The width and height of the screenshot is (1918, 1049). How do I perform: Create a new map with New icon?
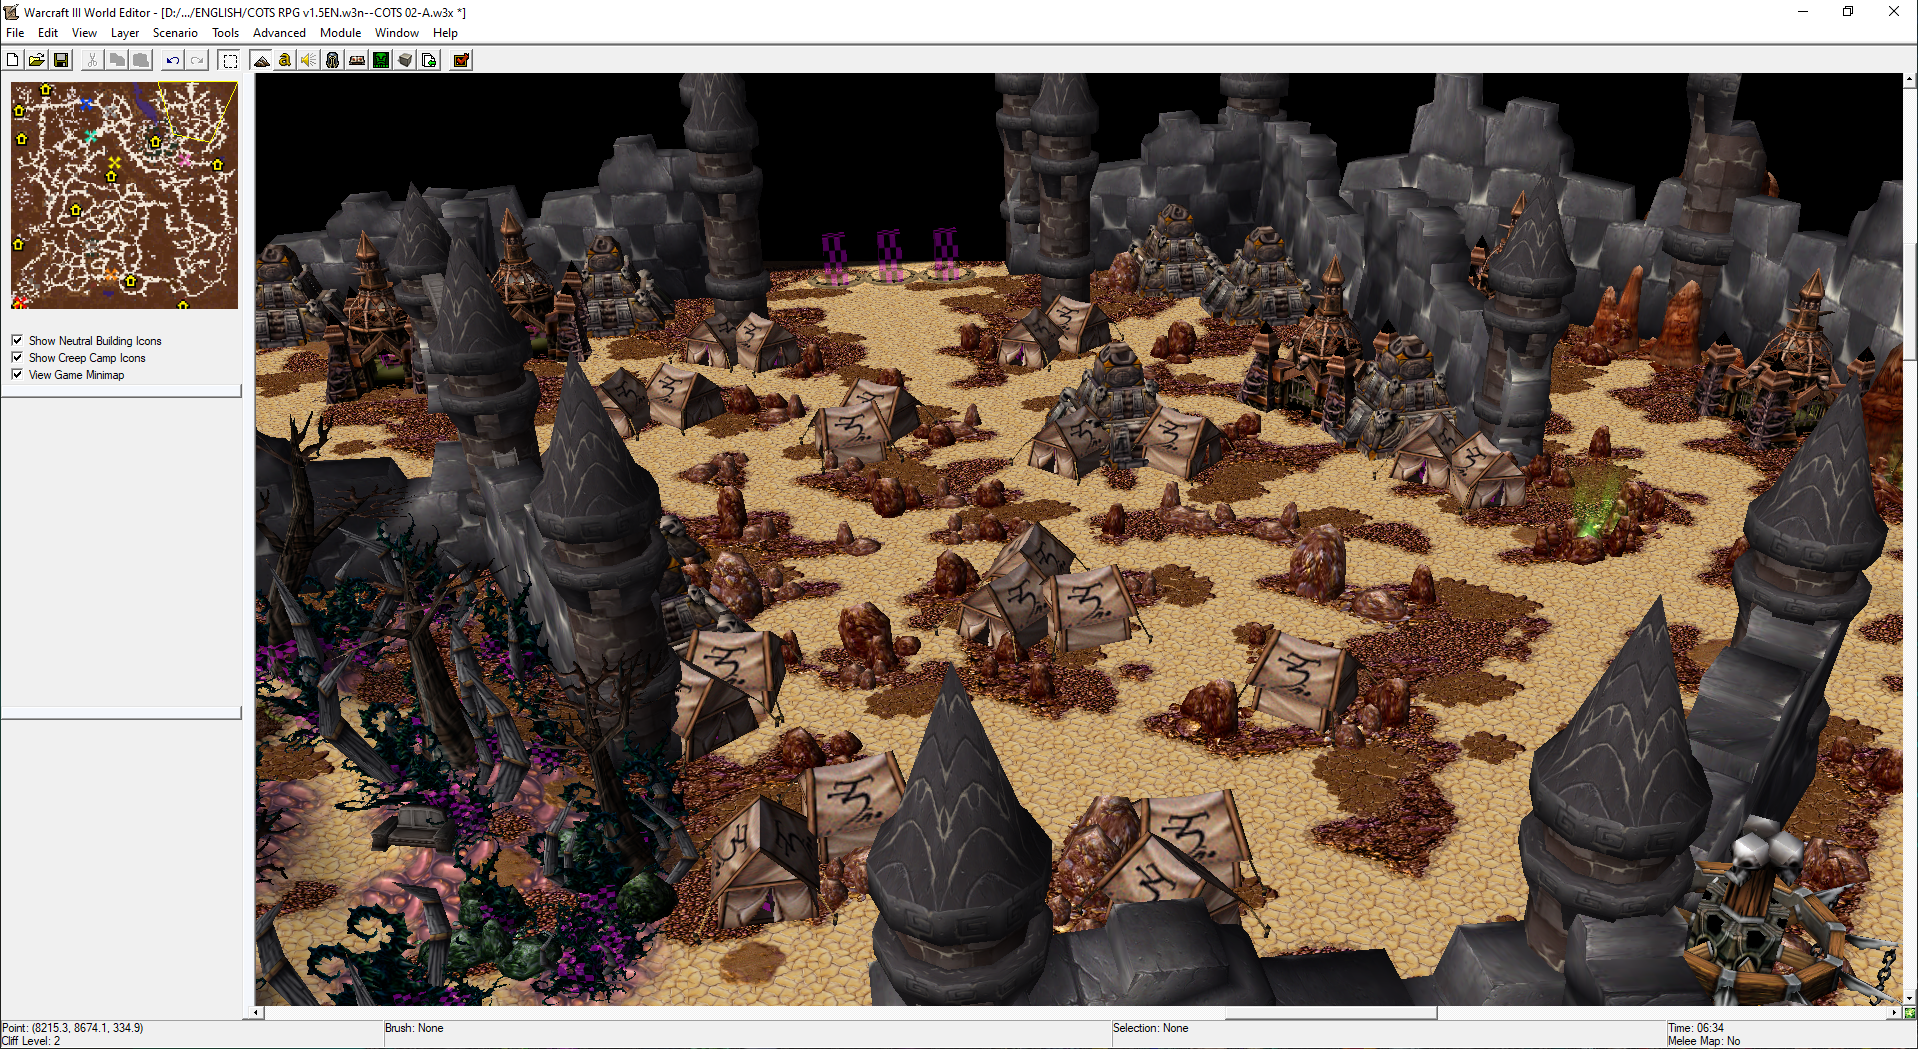point(13,60)
